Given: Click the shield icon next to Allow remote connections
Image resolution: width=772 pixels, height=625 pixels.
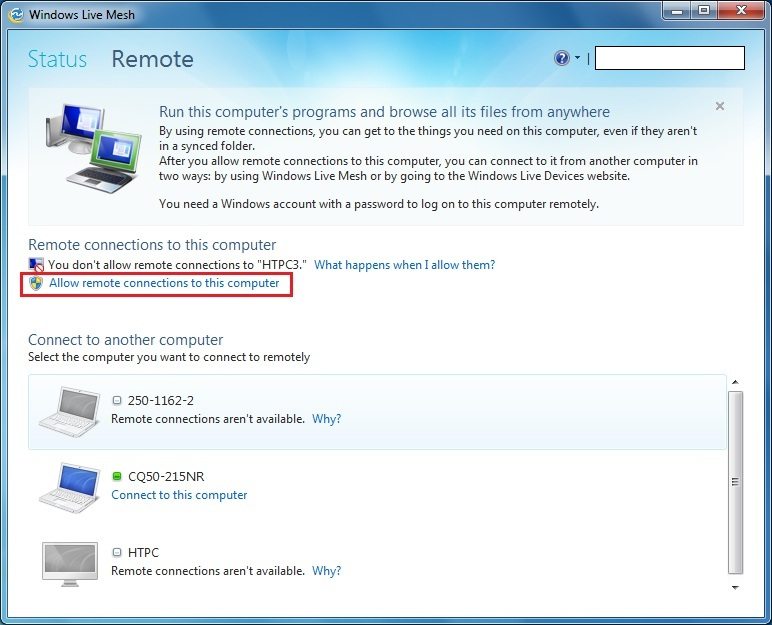Looking at the screenshot, I should tap(36, 283).
